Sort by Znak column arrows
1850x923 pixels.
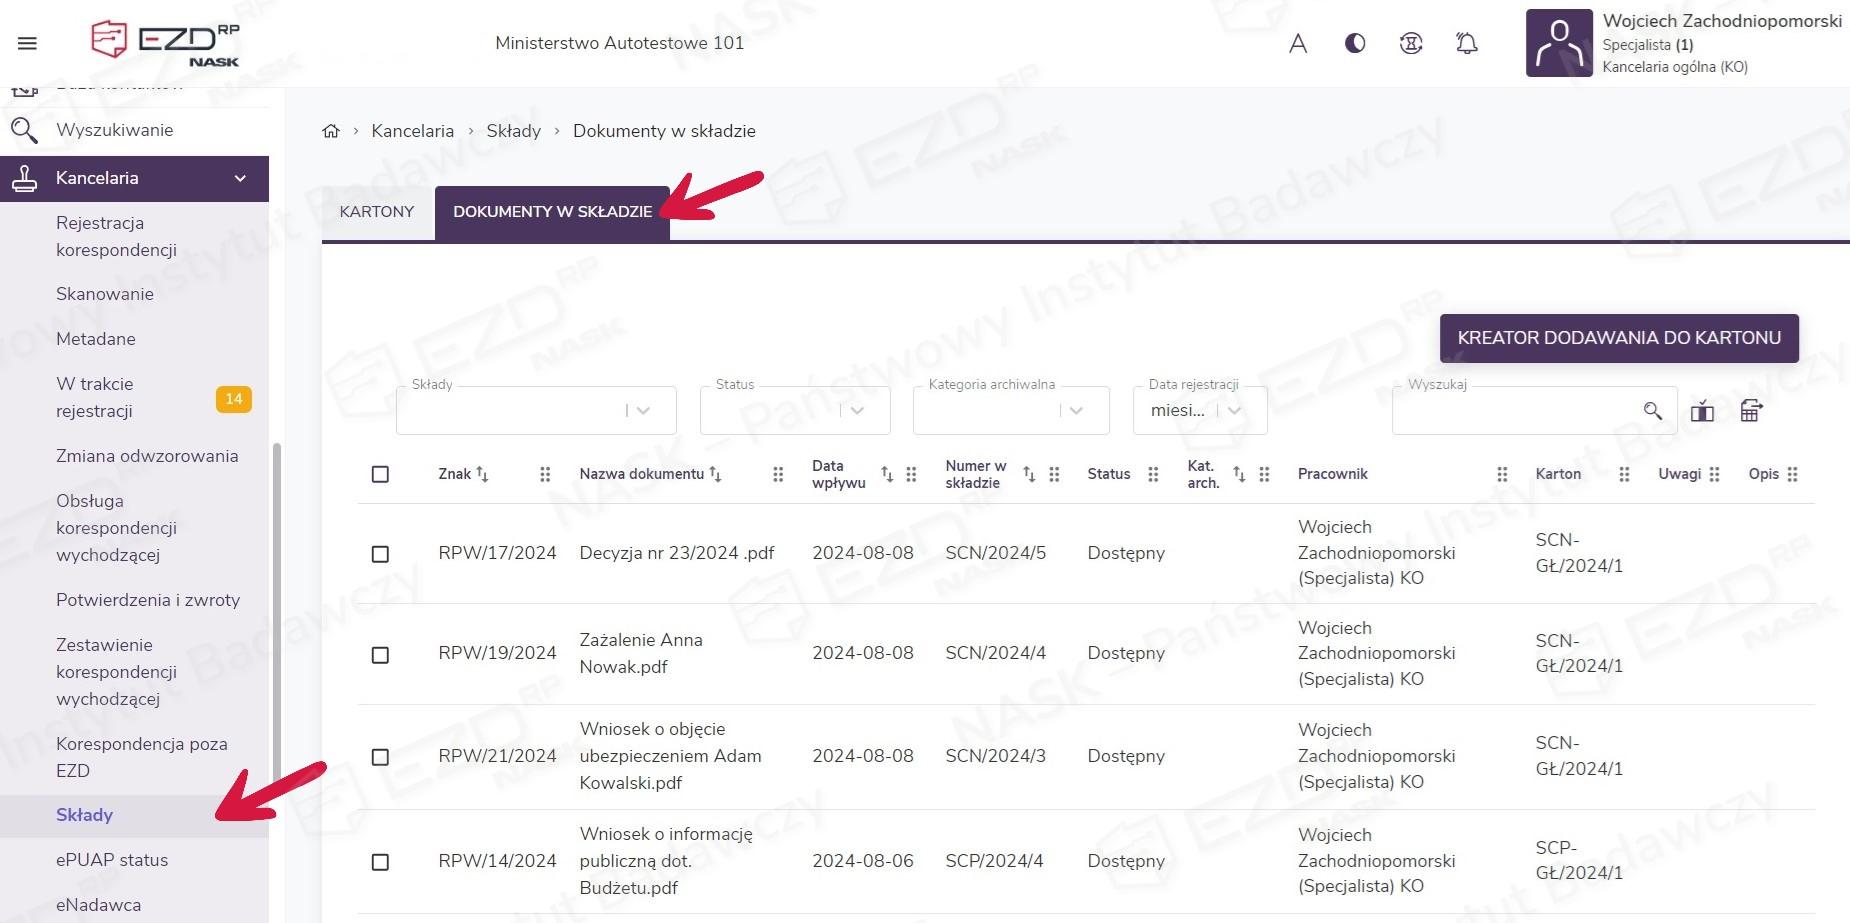482,474
